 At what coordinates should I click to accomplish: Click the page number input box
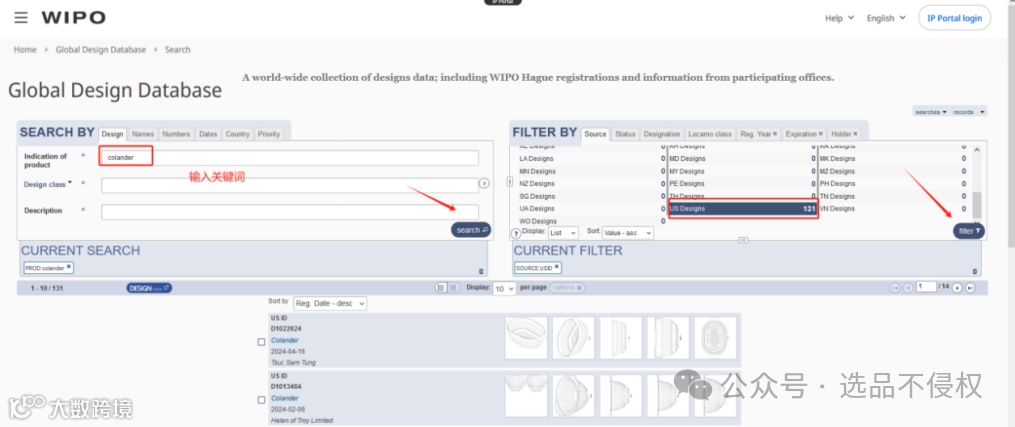(x=926, y=287)
